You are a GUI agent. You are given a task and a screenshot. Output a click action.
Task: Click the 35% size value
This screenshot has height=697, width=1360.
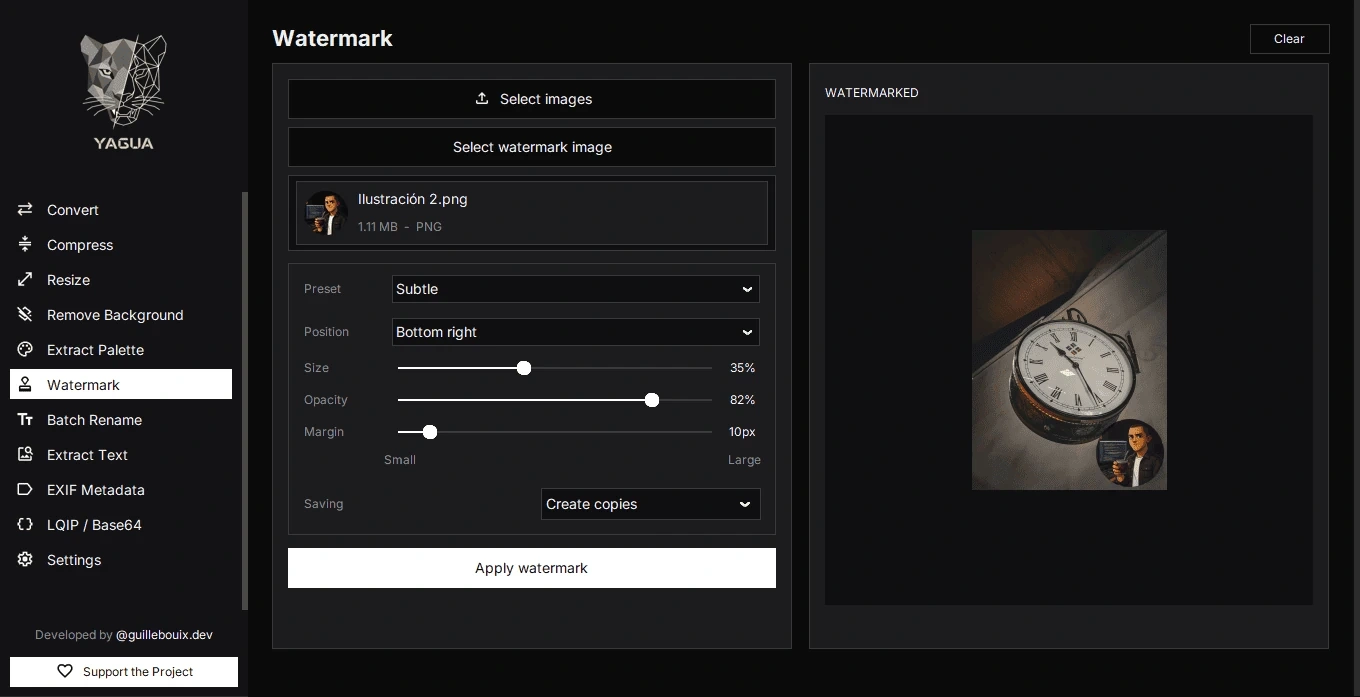pyautogui.click(x=742, y=368)
